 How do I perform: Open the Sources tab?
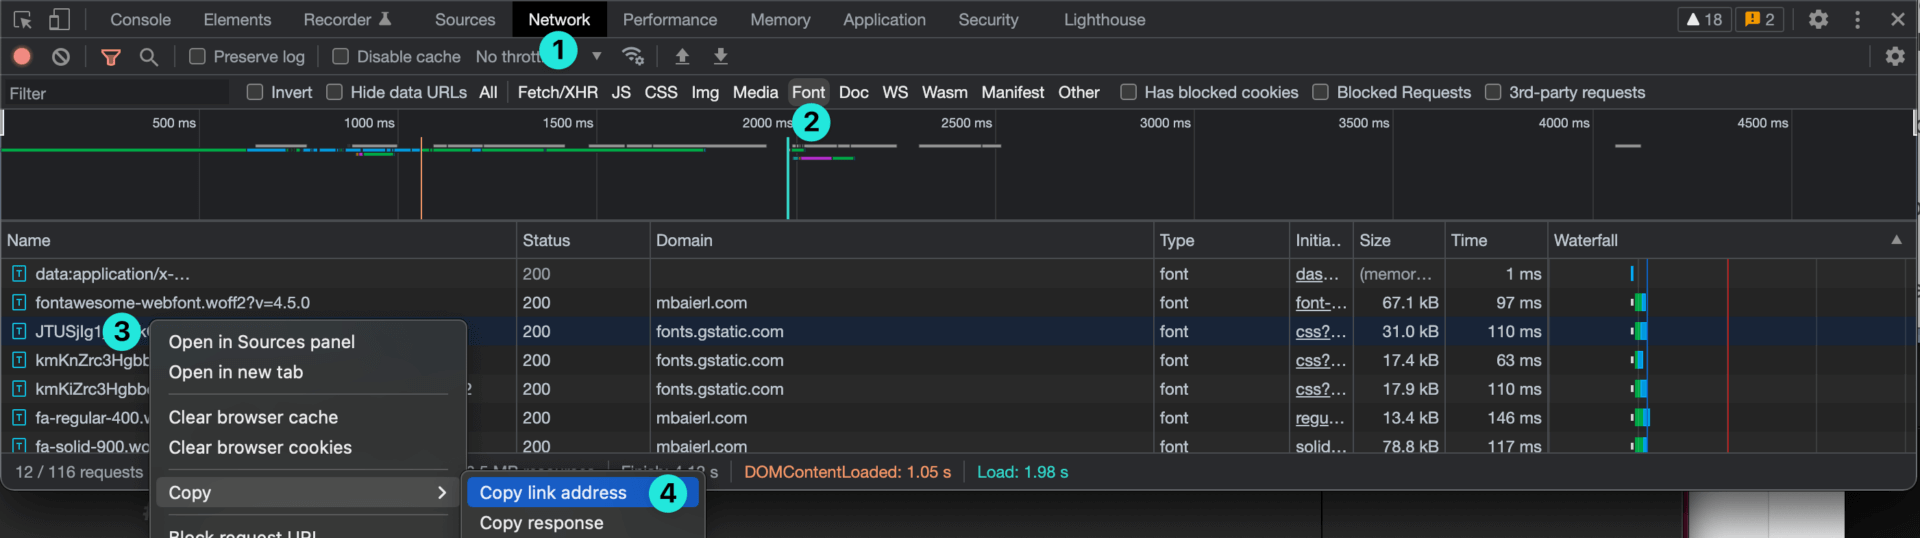(x=465, y=19)
